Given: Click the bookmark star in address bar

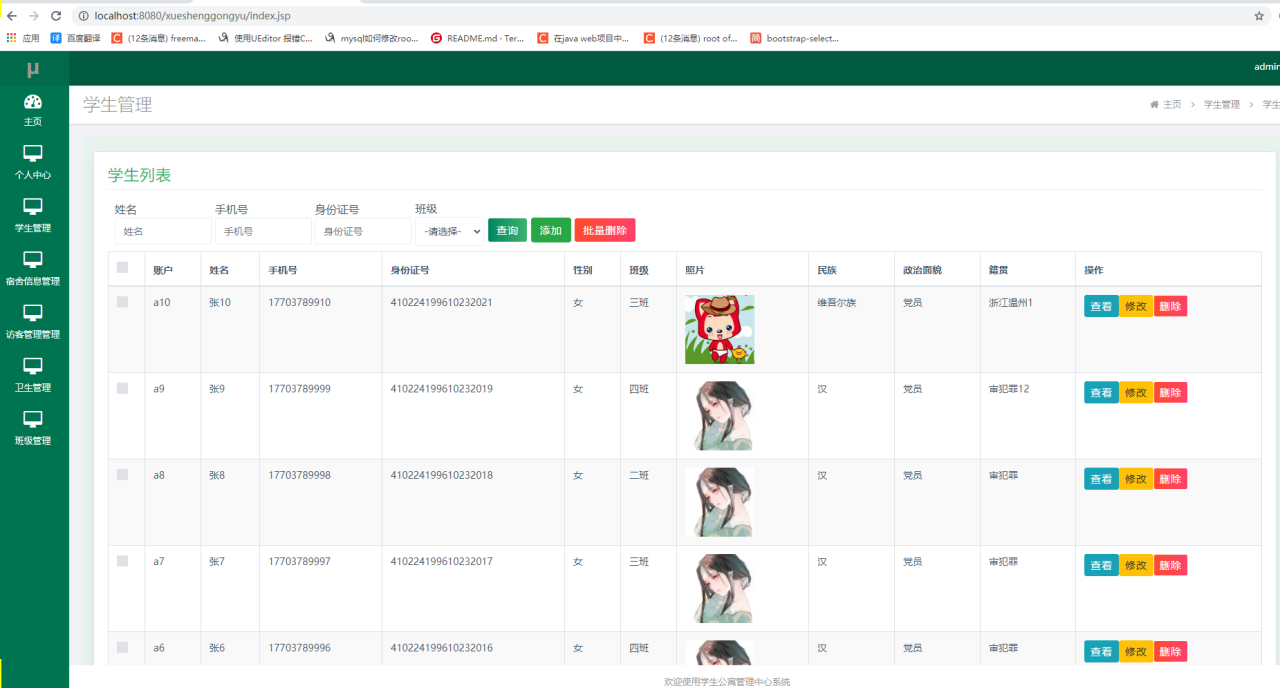Looking at the screenshot, I should tap(1258, 15).
